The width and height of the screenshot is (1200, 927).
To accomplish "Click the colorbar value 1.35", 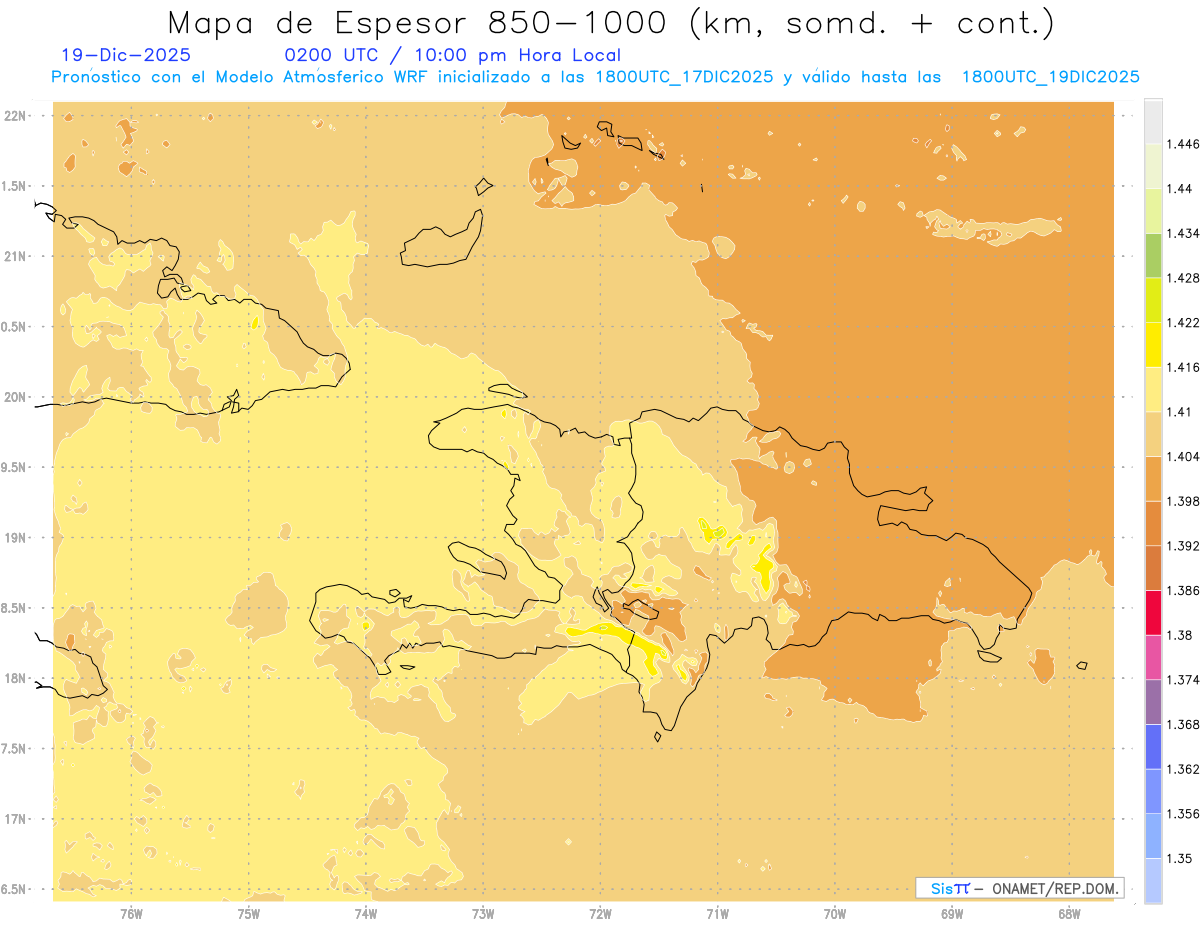I will [x=1180, y=859].
